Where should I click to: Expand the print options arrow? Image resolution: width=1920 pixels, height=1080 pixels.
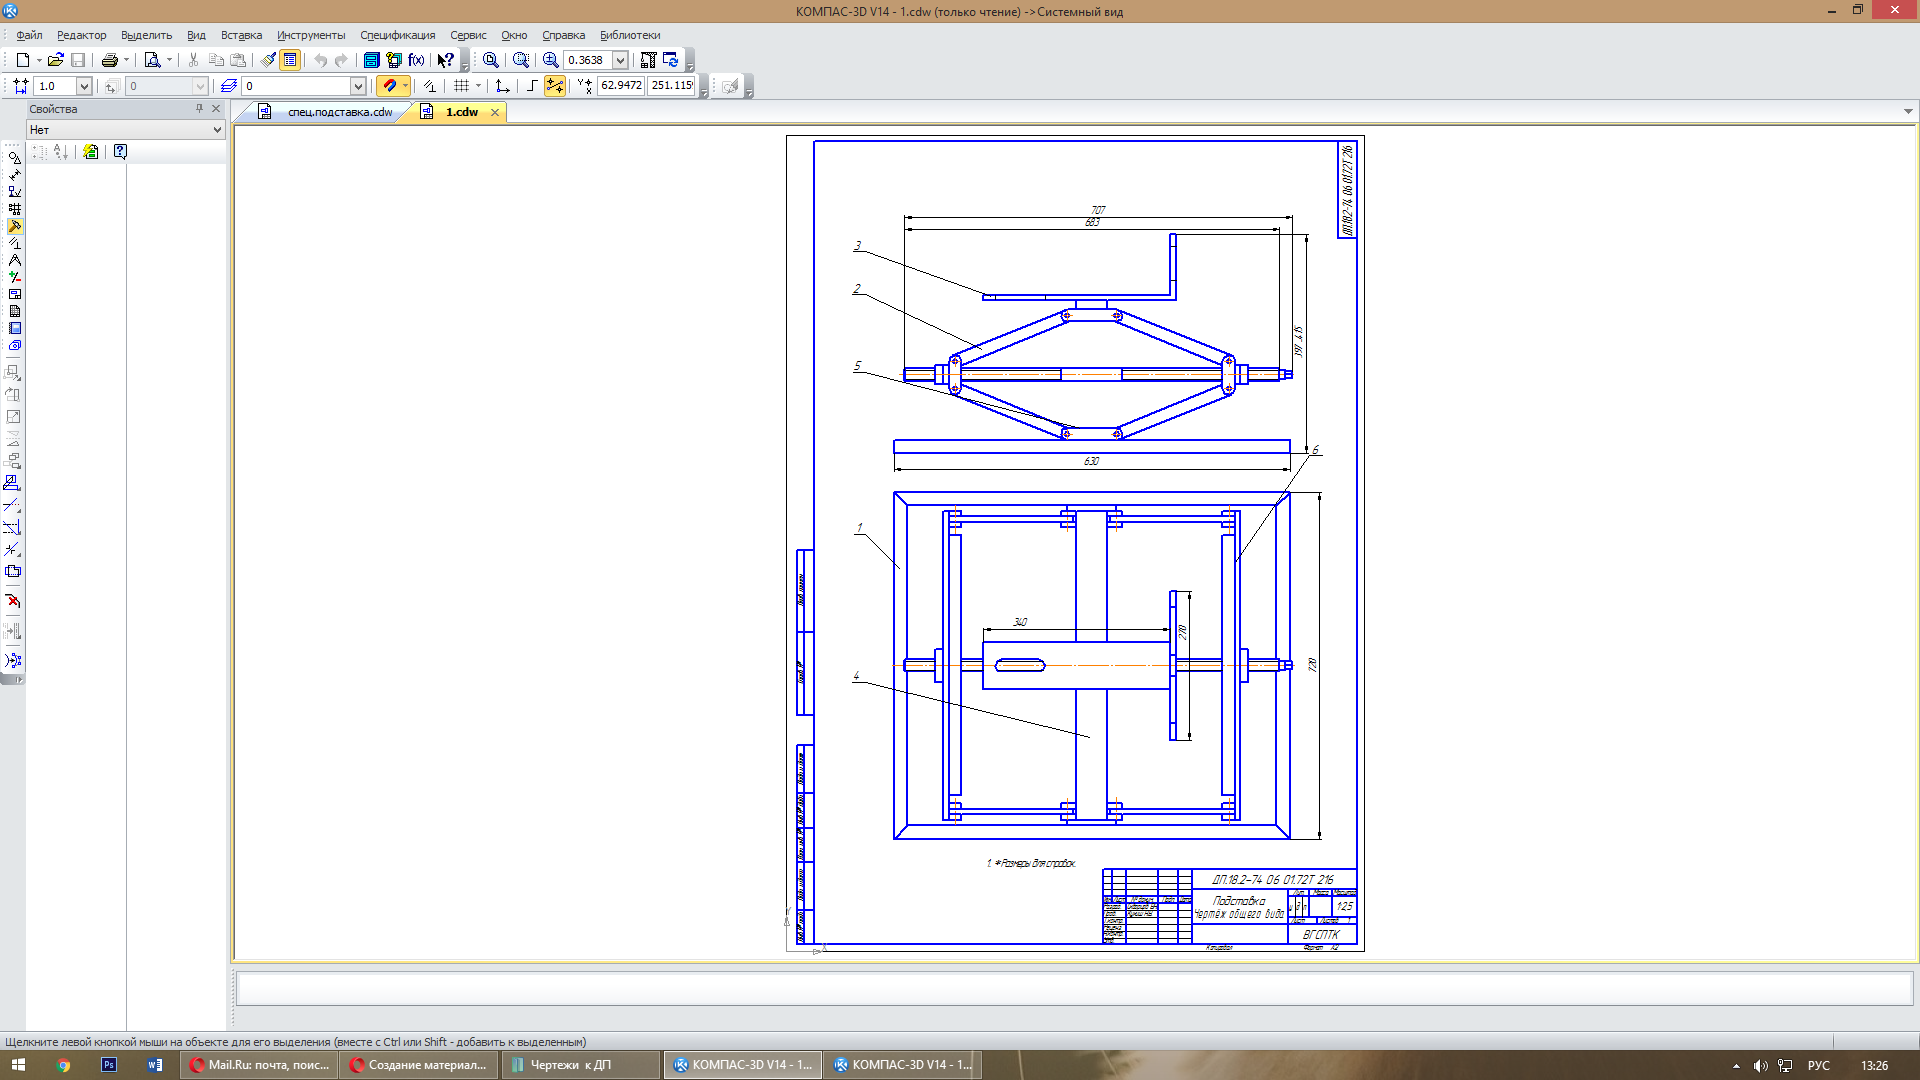pos(126,60)
